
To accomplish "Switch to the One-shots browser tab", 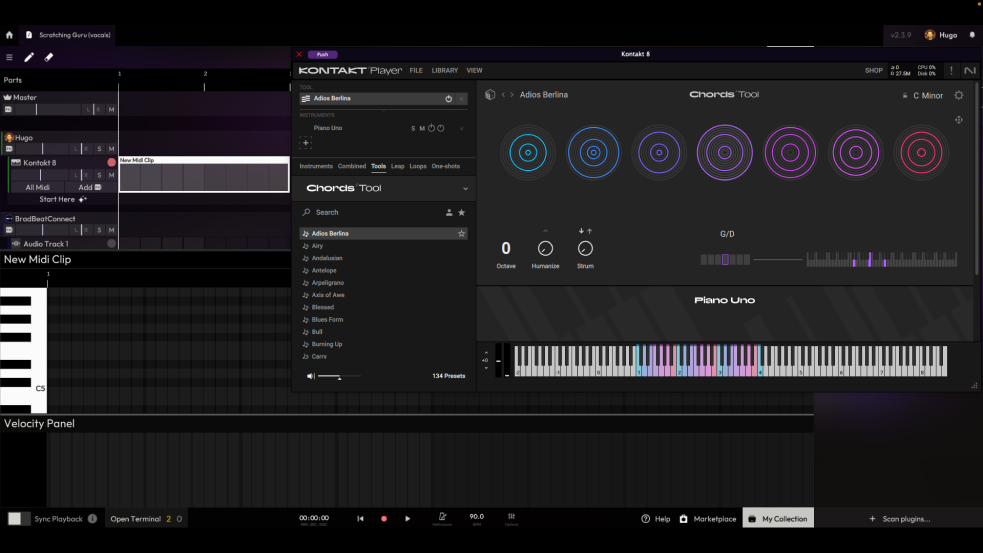I will click(x=446, y=166).
